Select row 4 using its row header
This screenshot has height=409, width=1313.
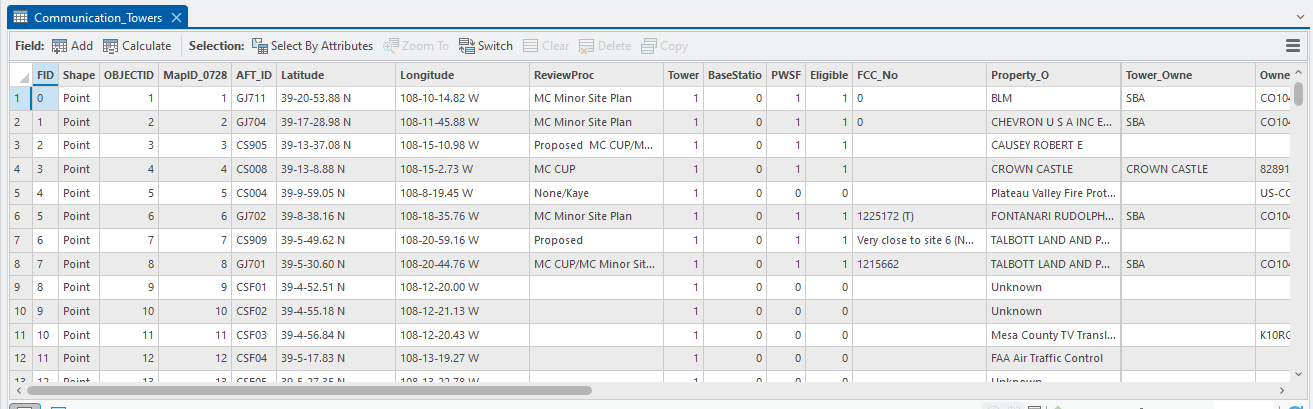[16, 169]
